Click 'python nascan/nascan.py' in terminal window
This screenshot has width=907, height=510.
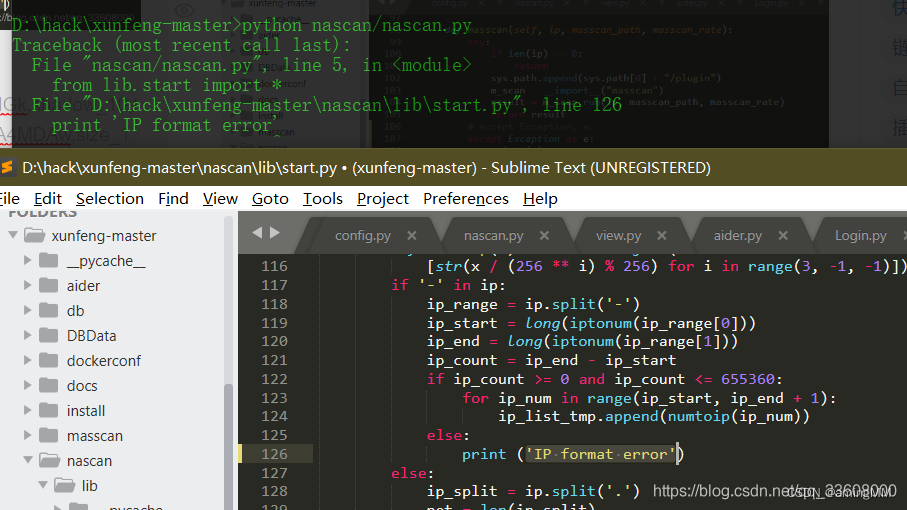tap(356, 25)
